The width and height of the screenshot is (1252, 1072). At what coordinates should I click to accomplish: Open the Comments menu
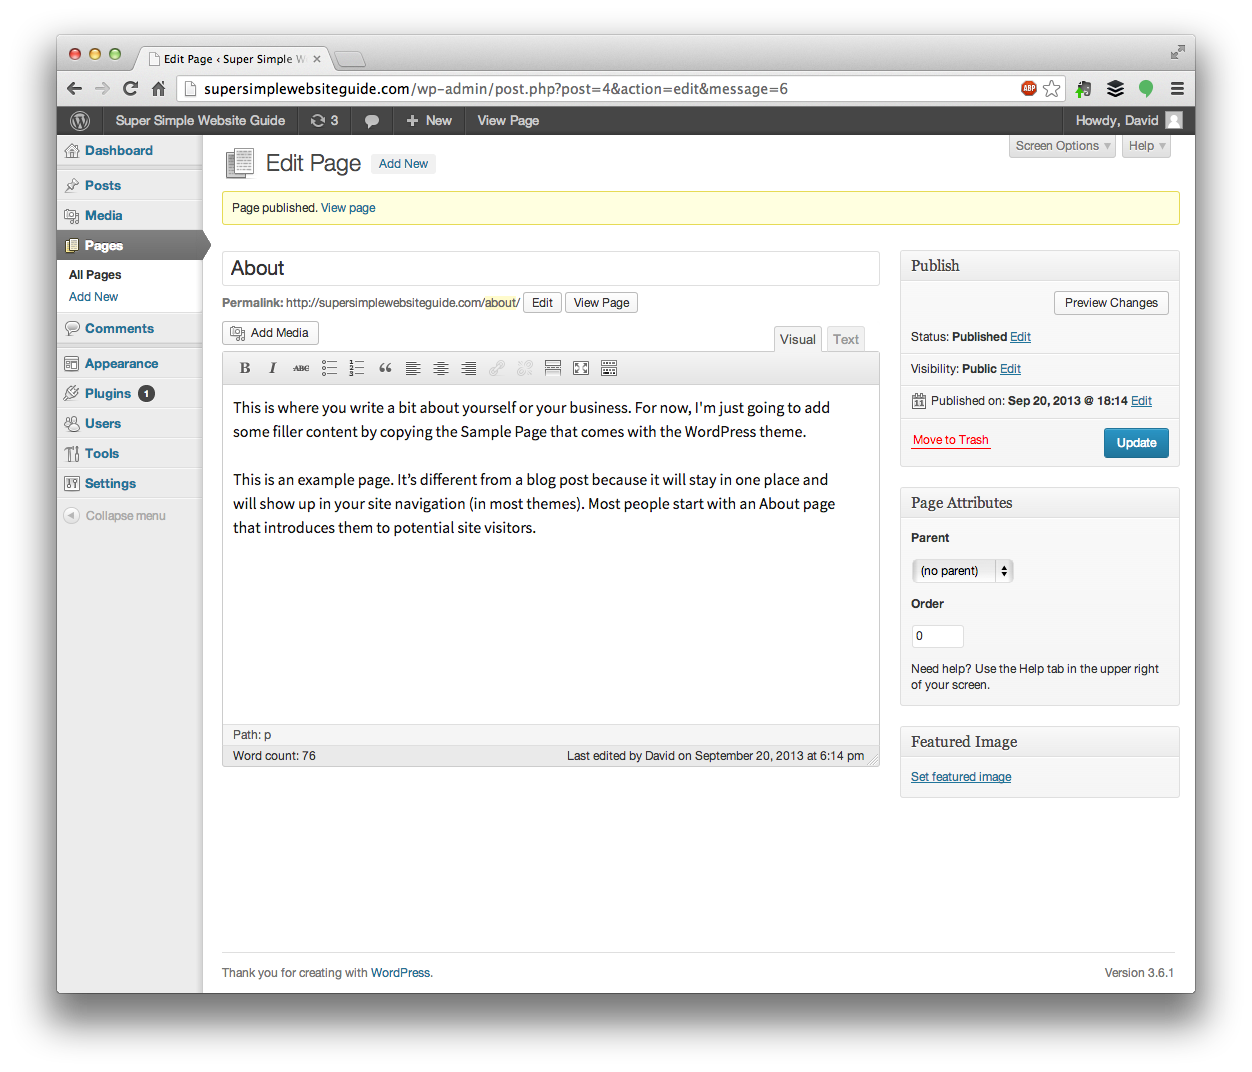pos(129,329)
